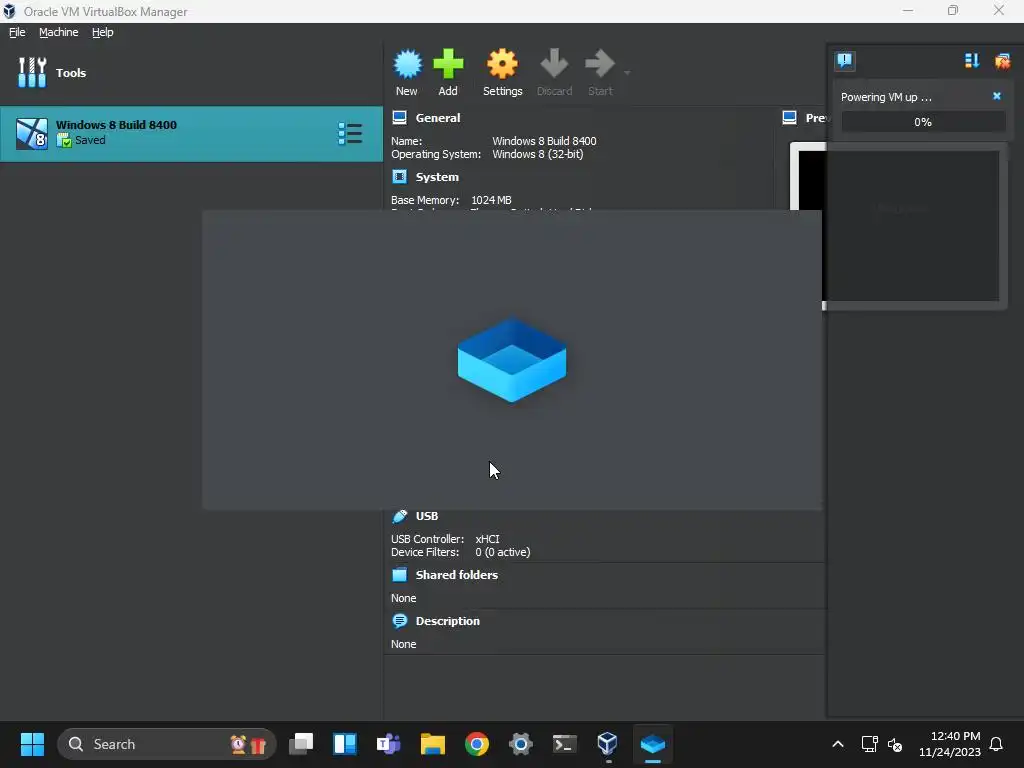Screen dimensions: 1024x768
Task: Open the File menu
Action: tap(17, 32)
